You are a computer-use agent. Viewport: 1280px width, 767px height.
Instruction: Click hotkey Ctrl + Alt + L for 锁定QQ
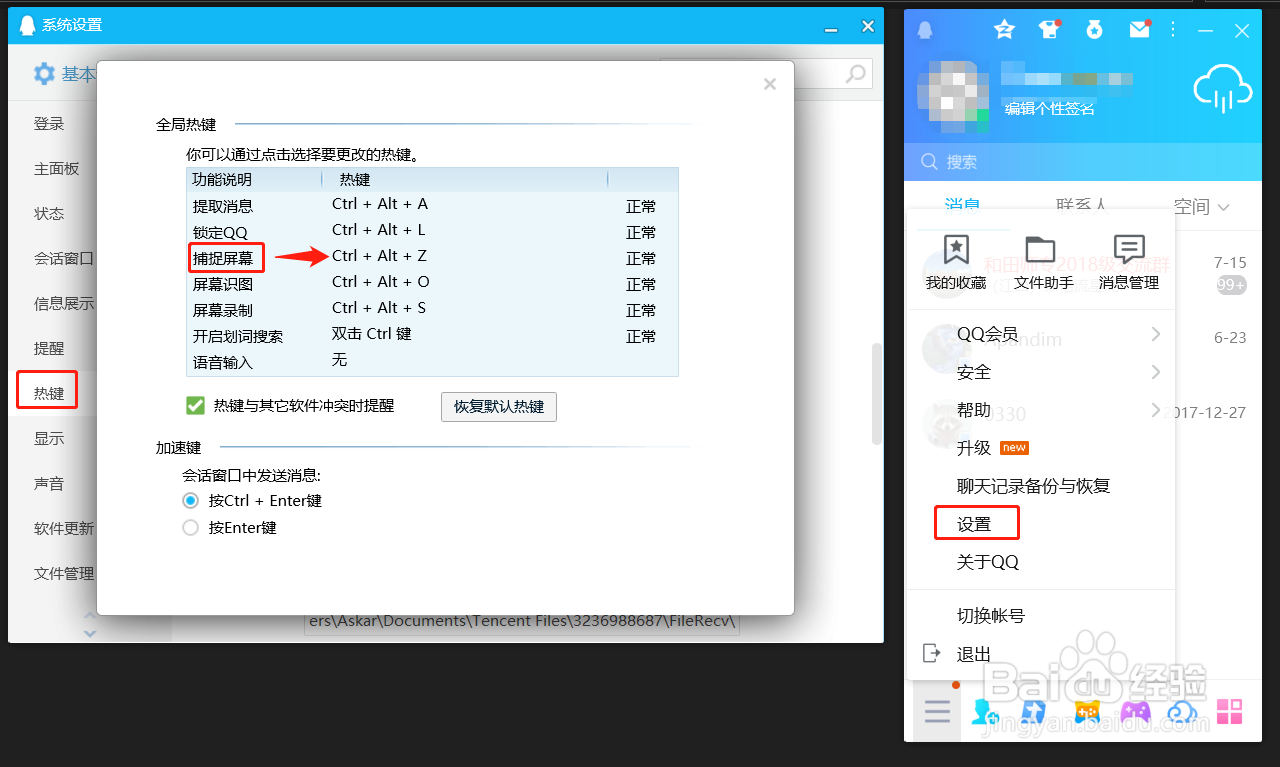pyautogui.click(x=379, y=230)
